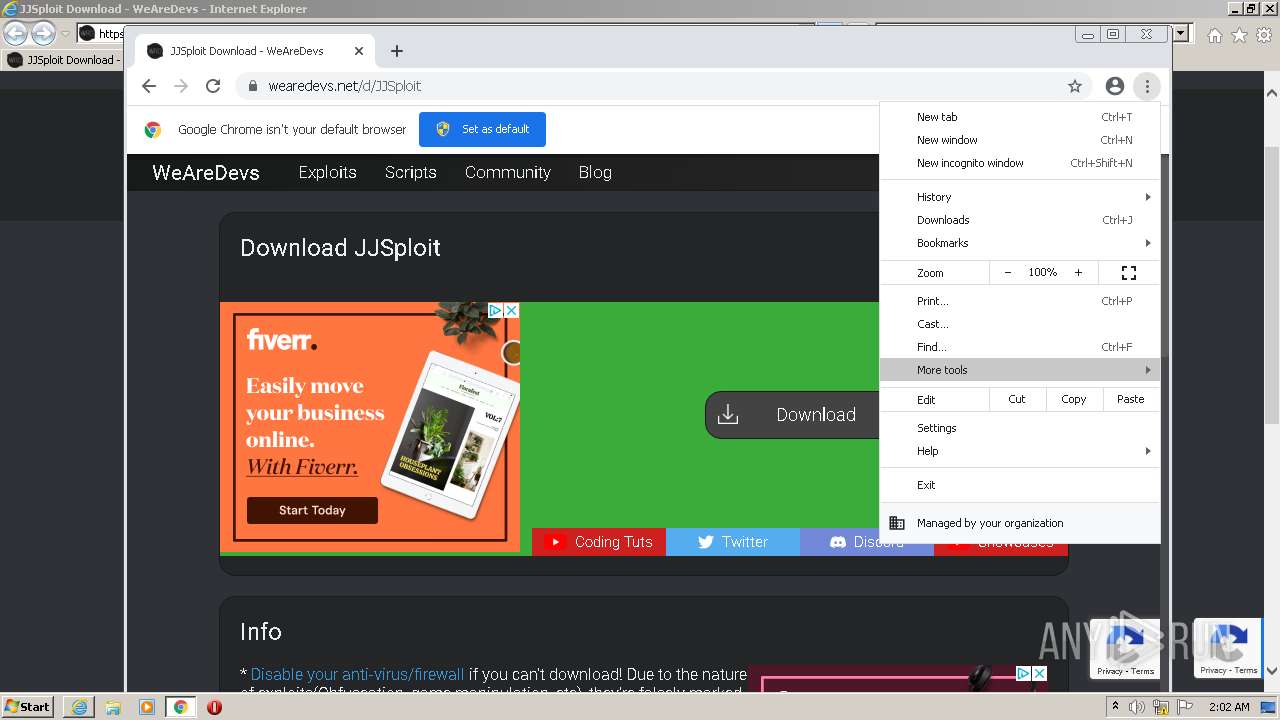The height and width of the screenshot is (720, 1280).
Task: Click Managed by your organization
Action: [1020, 523]
